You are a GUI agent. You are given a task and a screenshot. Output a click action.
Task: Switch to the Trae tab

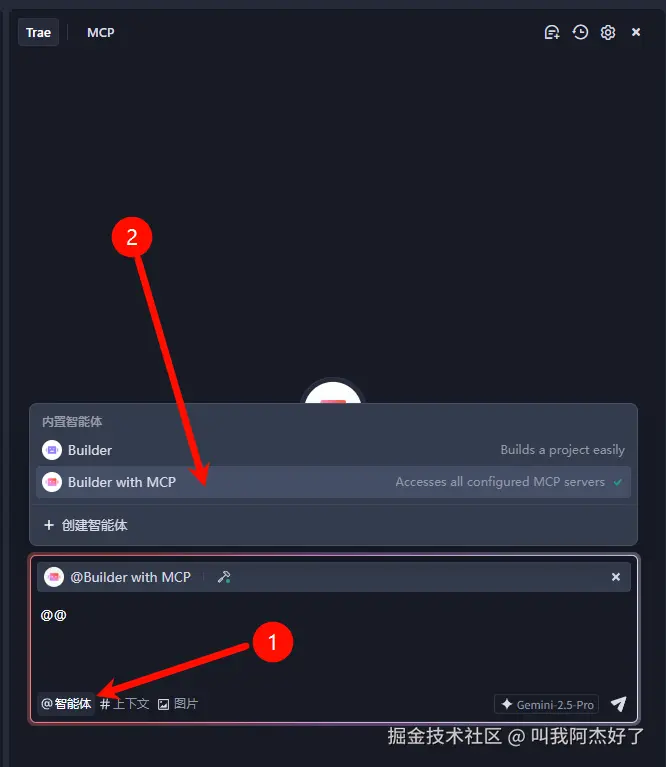point(38,32)
